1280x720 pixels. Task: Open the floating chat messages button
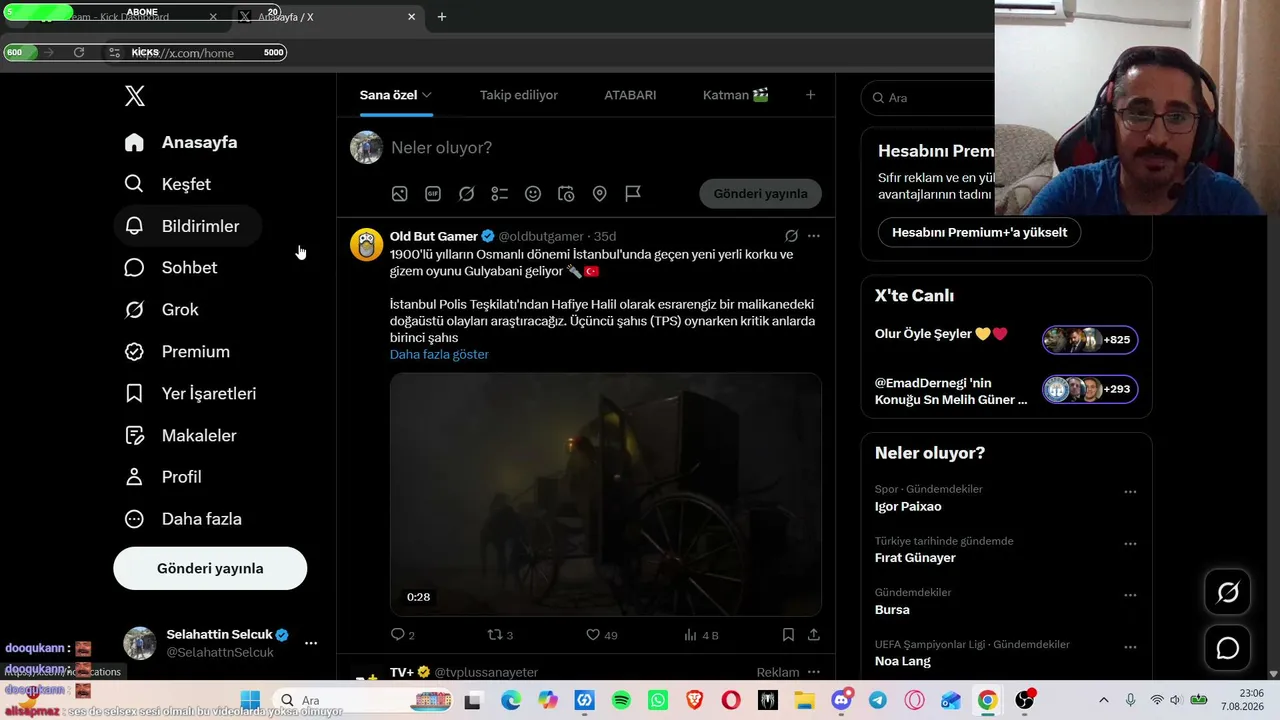[x=1228, y=648]
